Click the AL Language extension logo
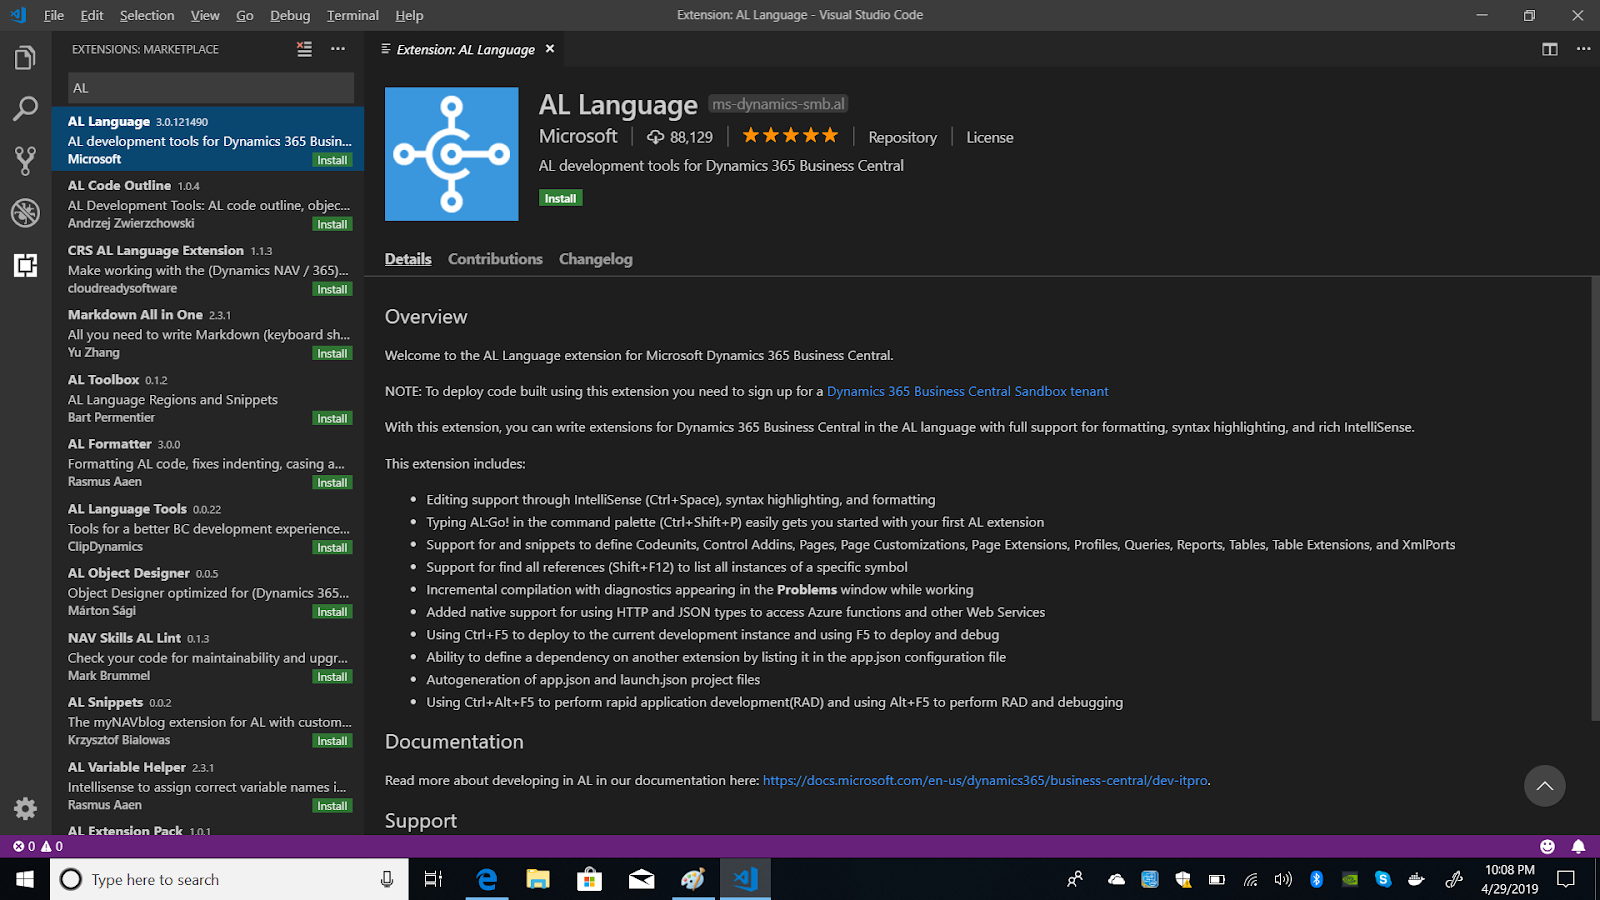The width and height of the screenshot is (1600, 900). (x=452, y=154)
